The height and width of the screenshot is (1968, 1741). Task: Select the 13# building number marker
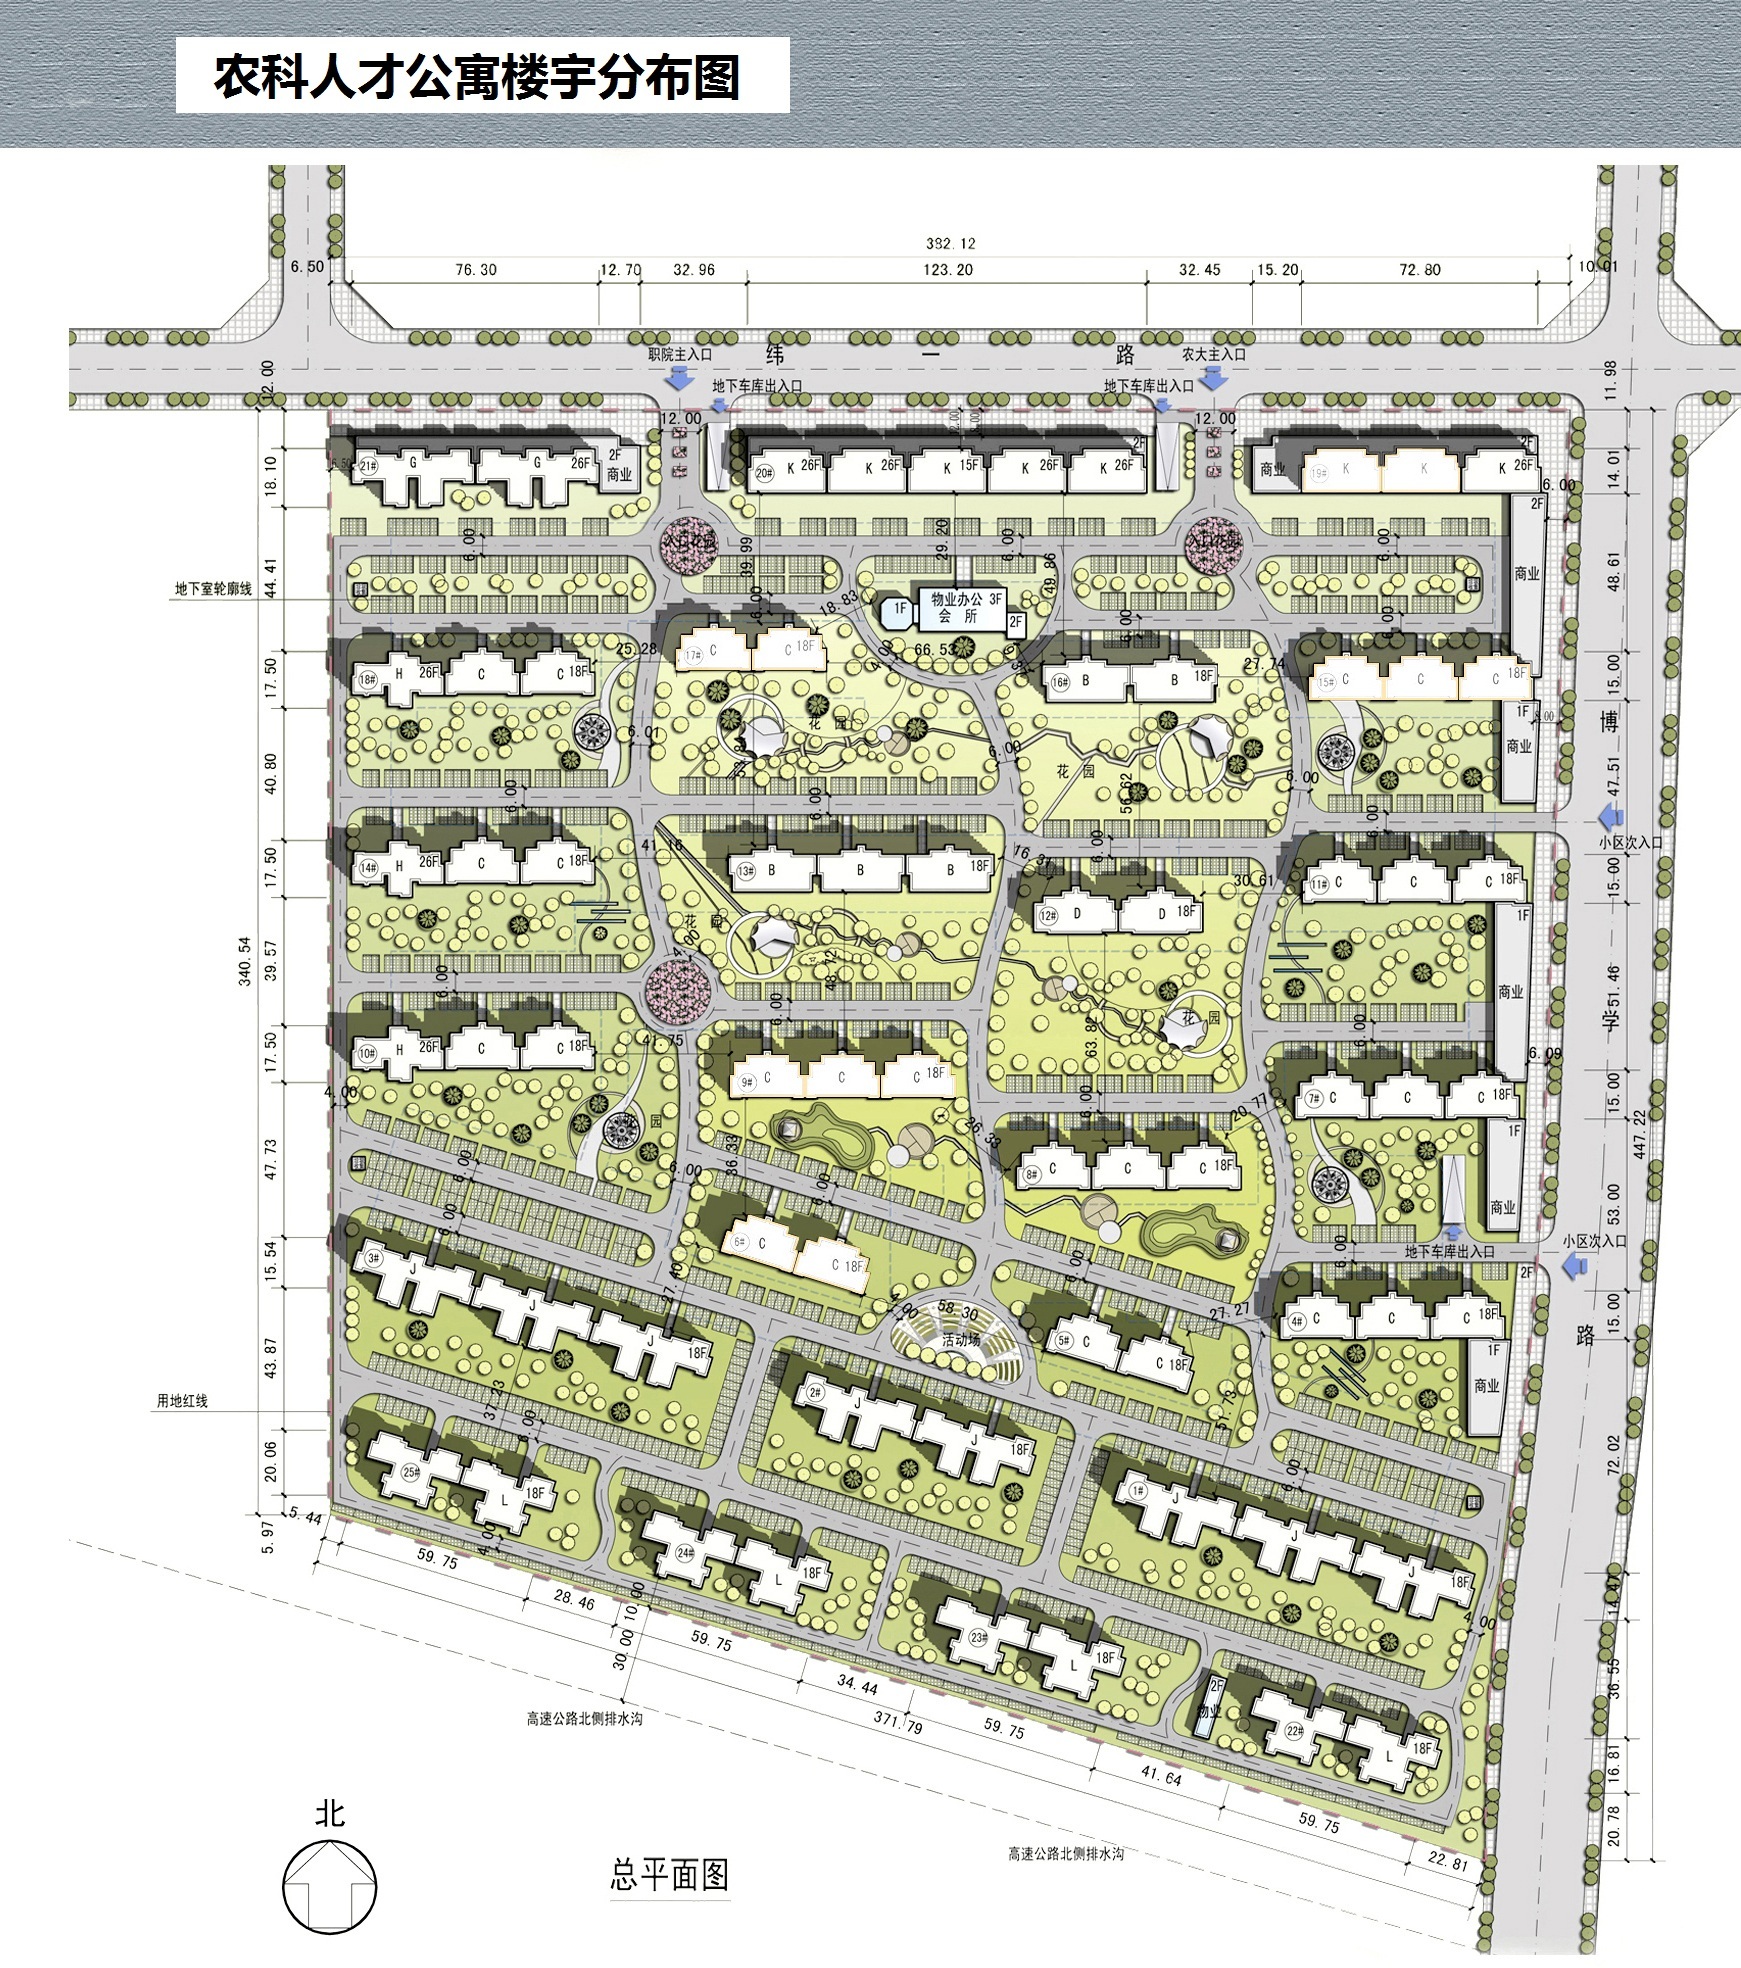click(745, 871)
